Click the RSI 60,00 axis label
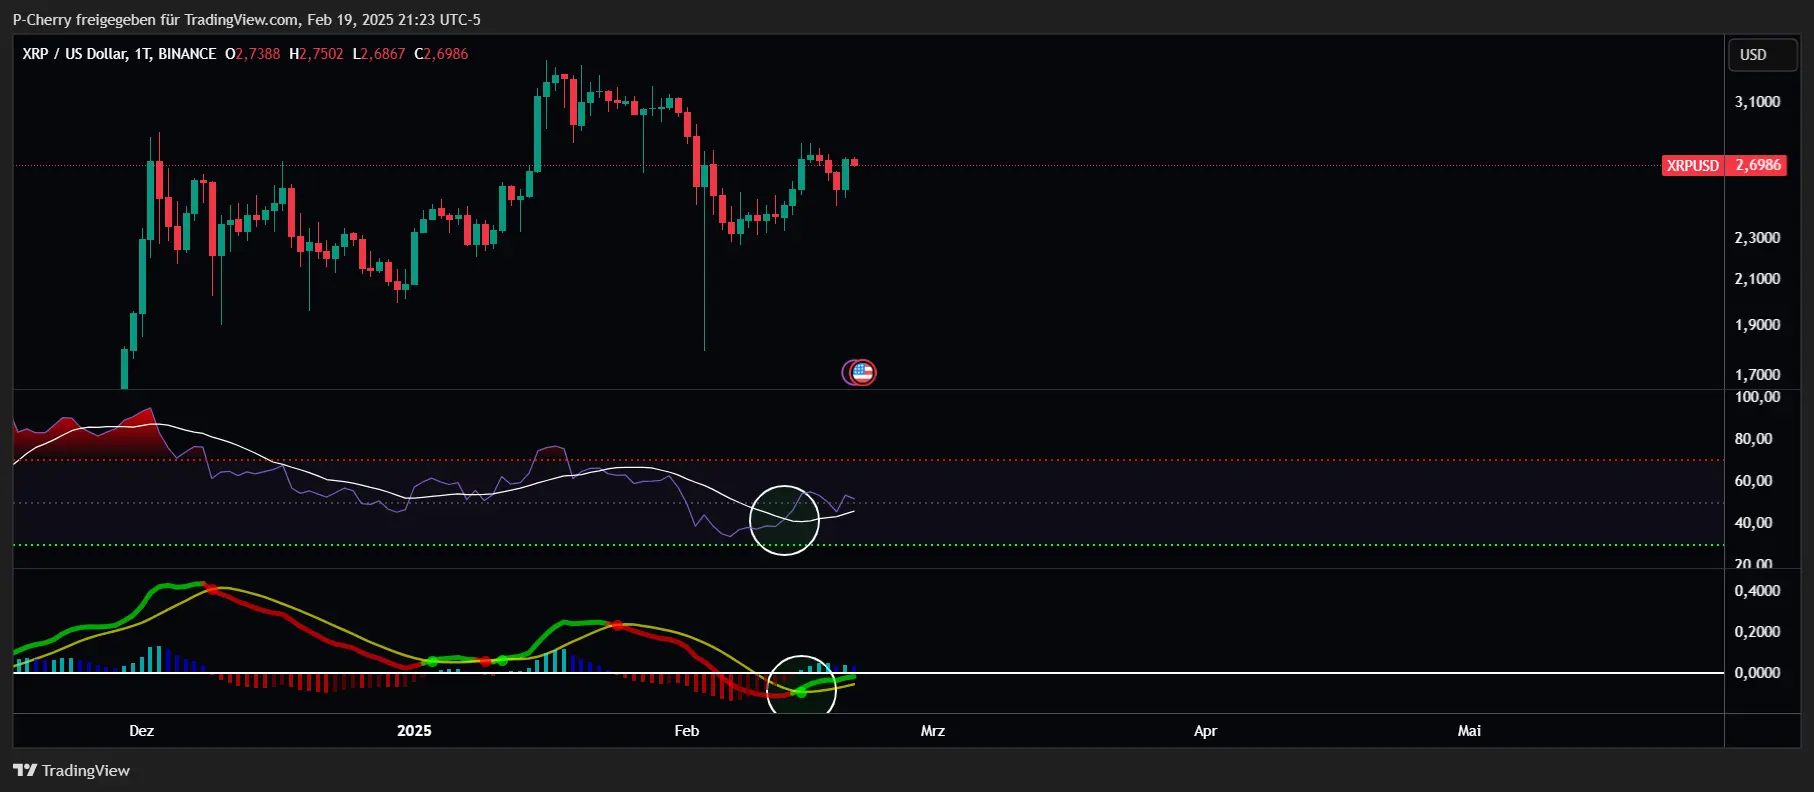The height and width of the screenshot is (792, 1814). click(x=1753, y=481)
